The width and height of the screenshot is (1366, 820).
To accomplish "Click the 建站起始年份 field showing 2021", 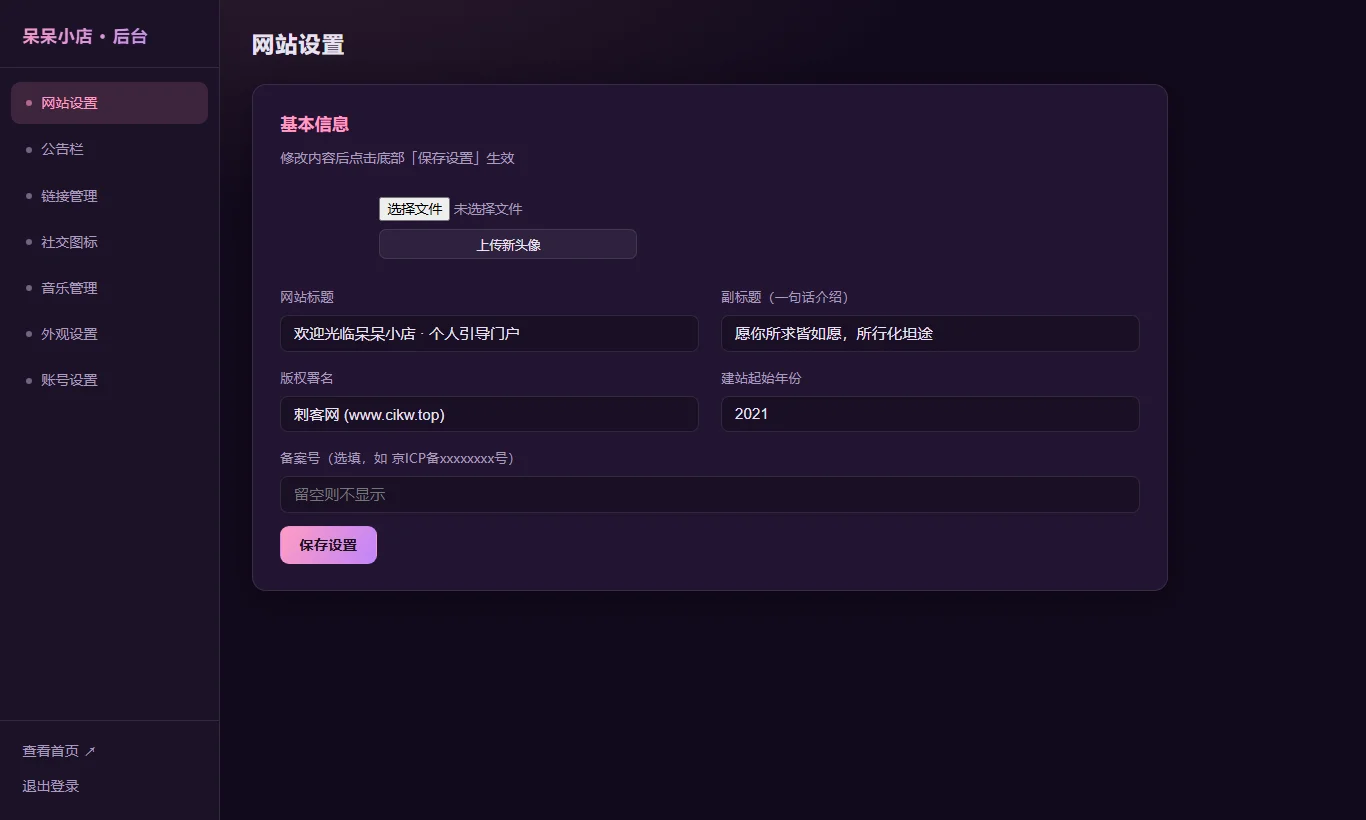I will 930,414.
